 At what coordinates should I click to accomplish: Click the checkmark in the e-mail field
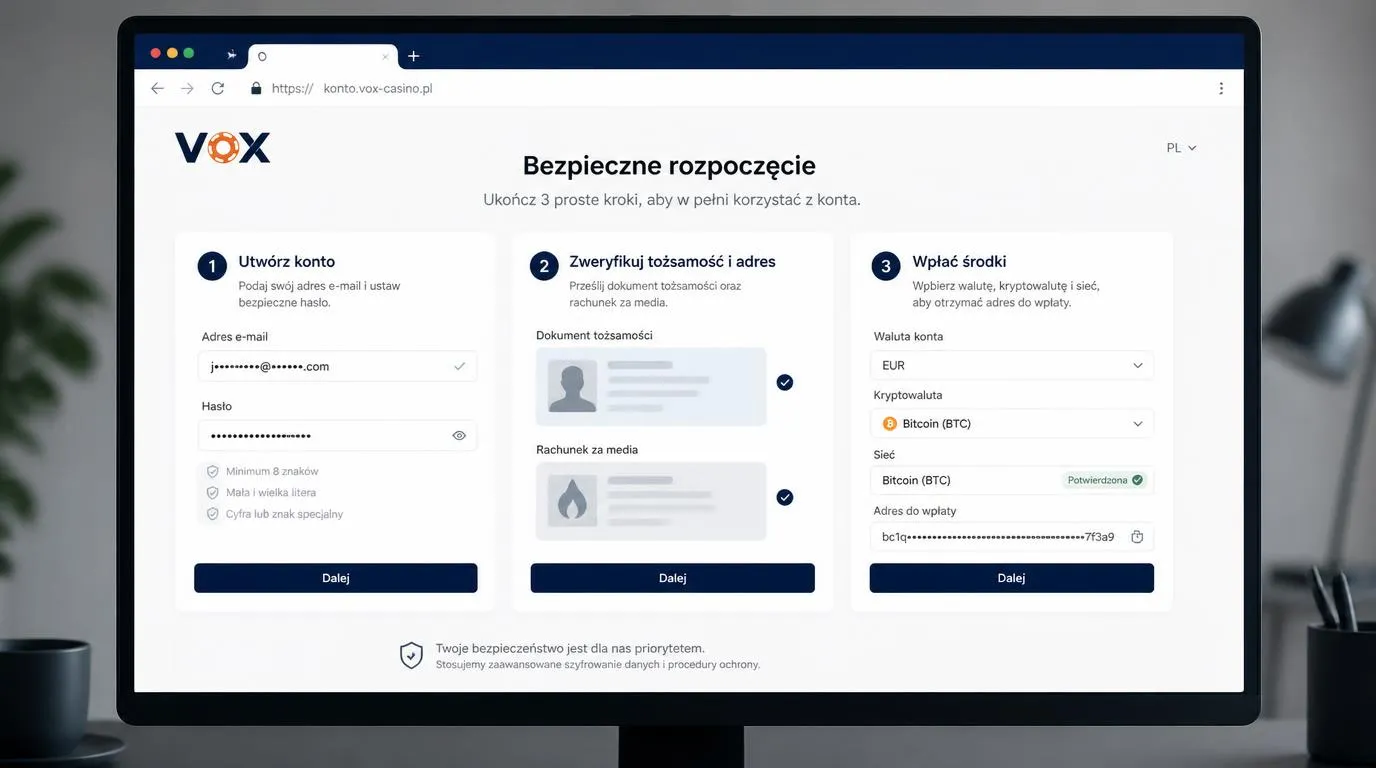pos(459,366)
